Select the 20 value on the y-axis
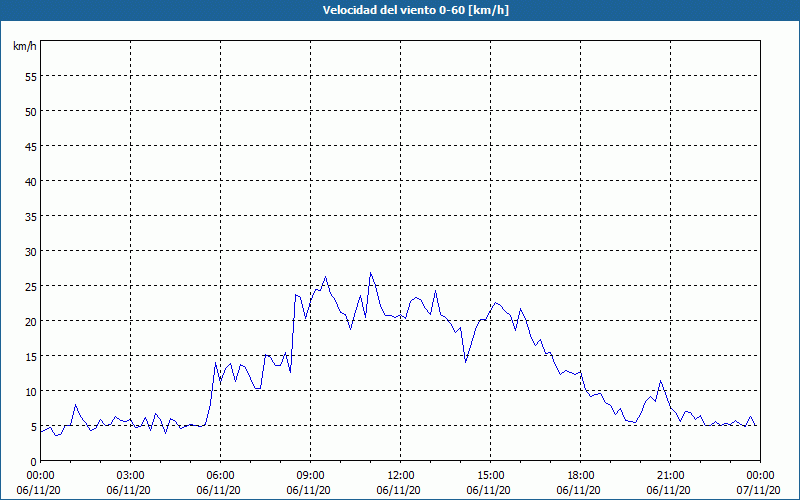This screenshot has width=800, height=500. [x=31, y=321]
